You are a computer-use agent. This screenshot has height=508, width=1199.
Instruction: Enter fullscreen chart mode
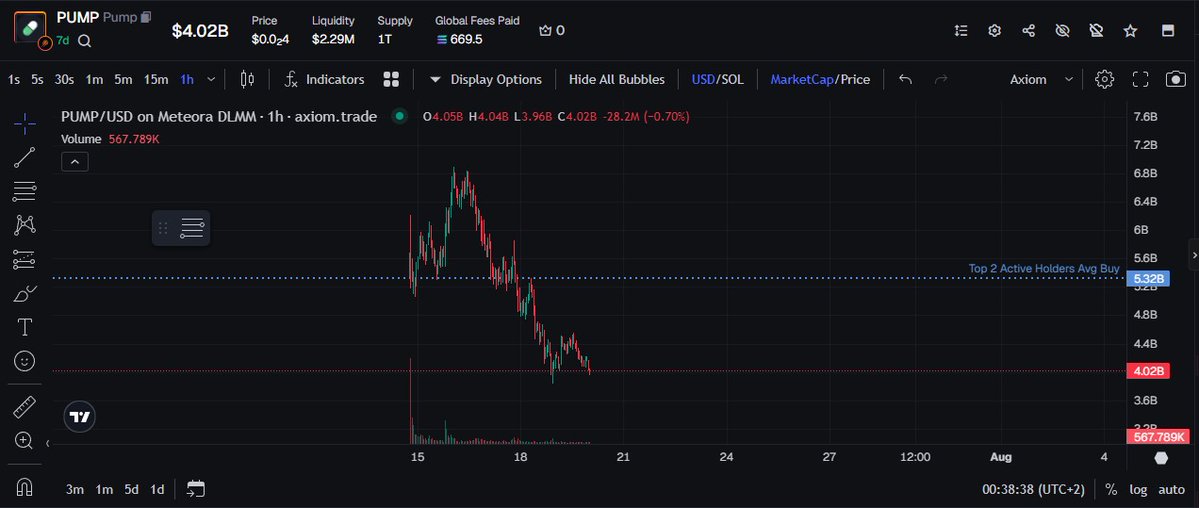(1140, 79)
